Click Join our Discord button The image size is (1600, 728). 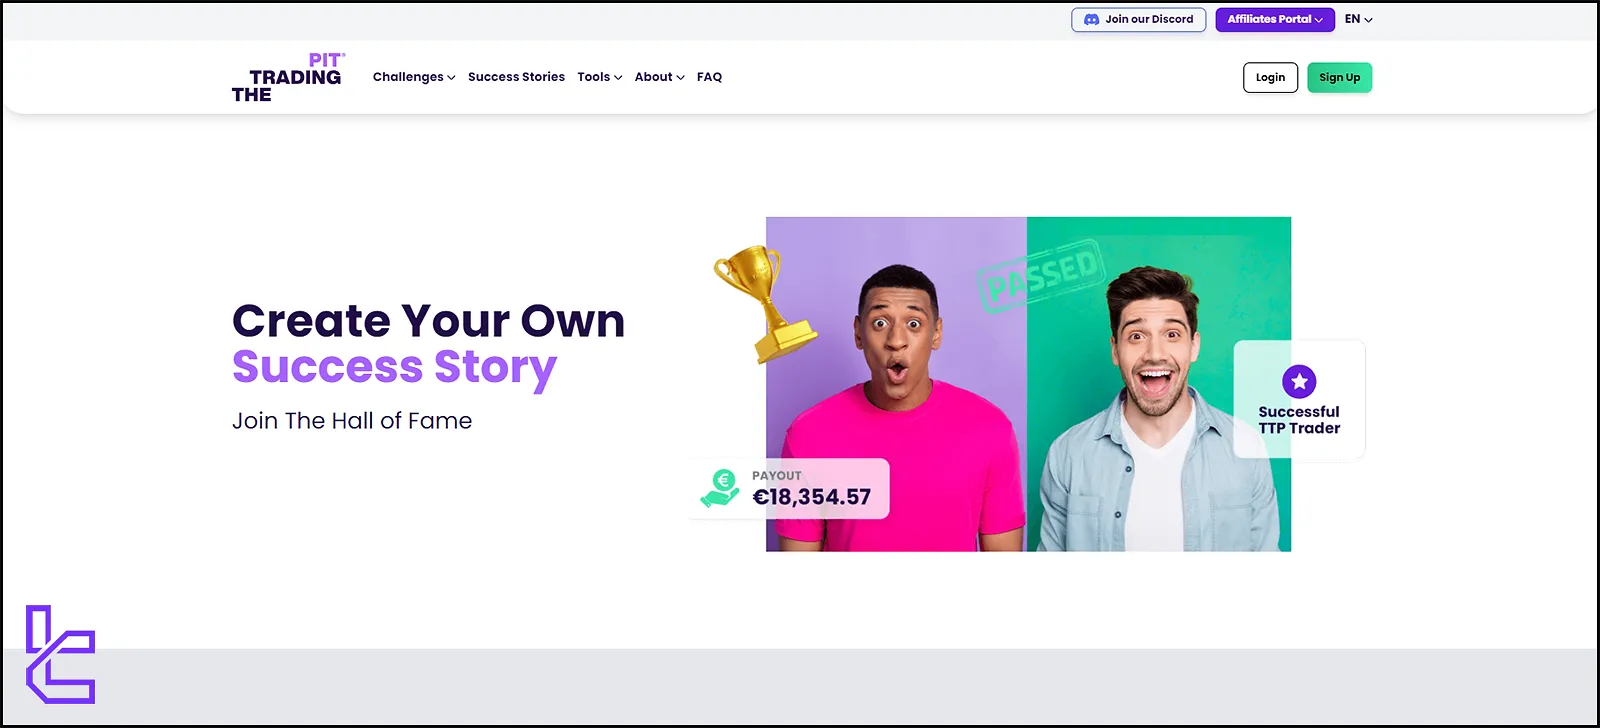point(1138,19)
